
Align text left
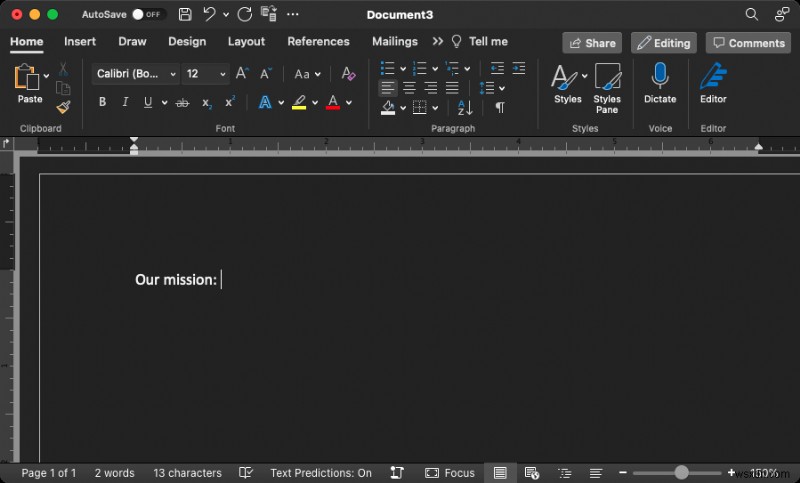tap(388, 88)
